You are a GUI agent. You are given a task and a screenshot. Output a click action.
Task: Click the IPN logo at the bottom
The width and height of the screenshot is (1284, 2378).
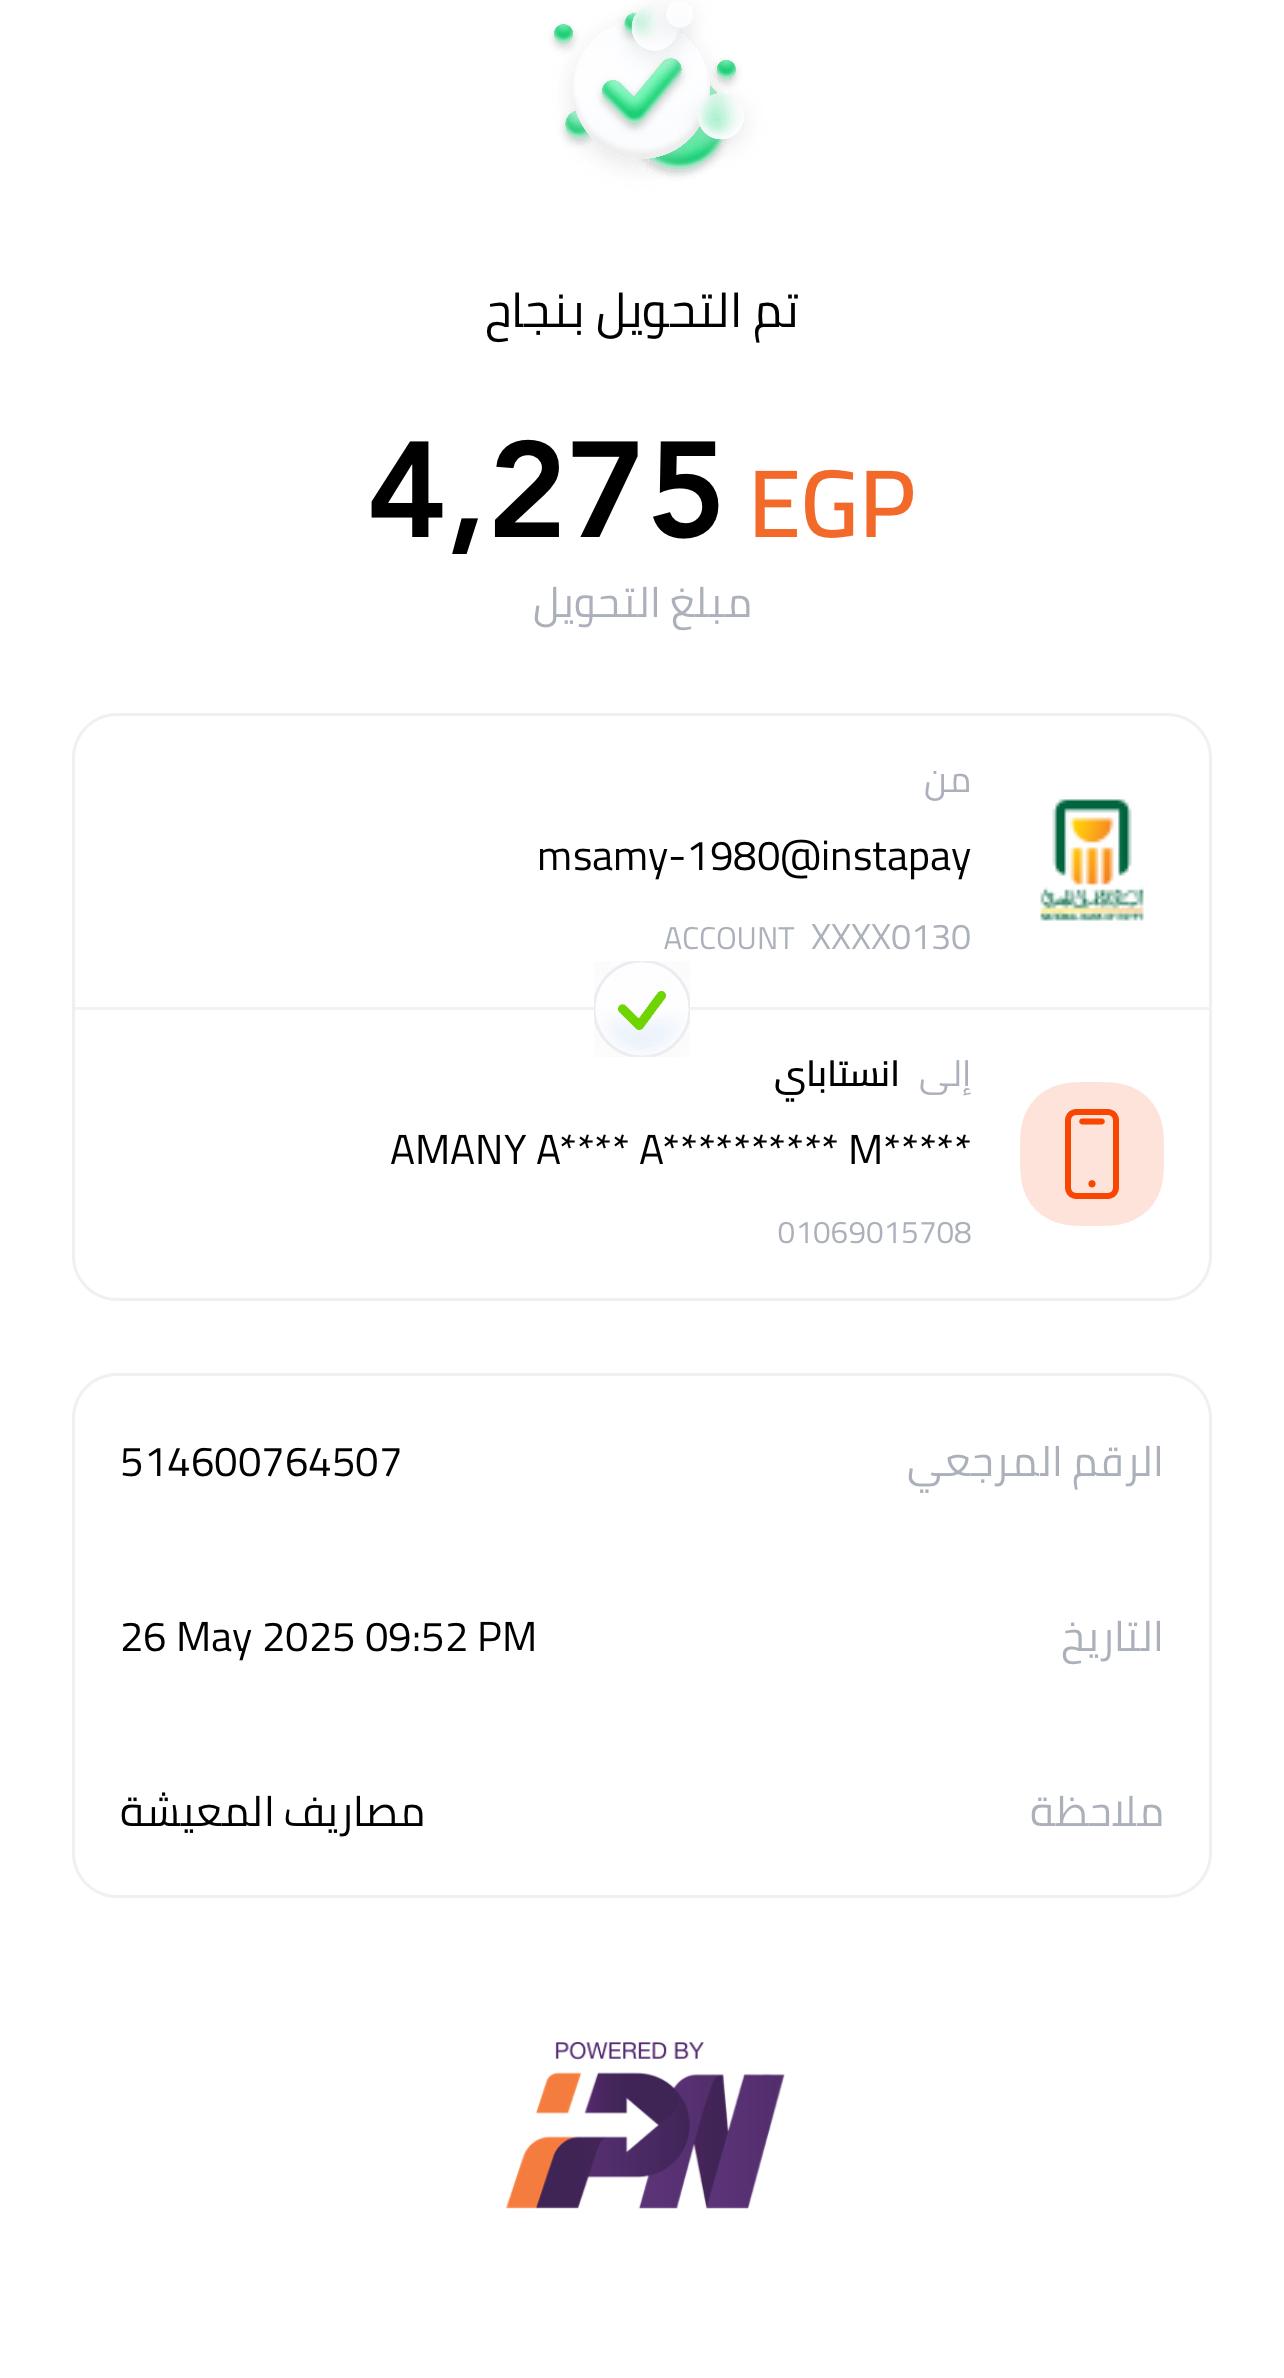coord(645,2138)
